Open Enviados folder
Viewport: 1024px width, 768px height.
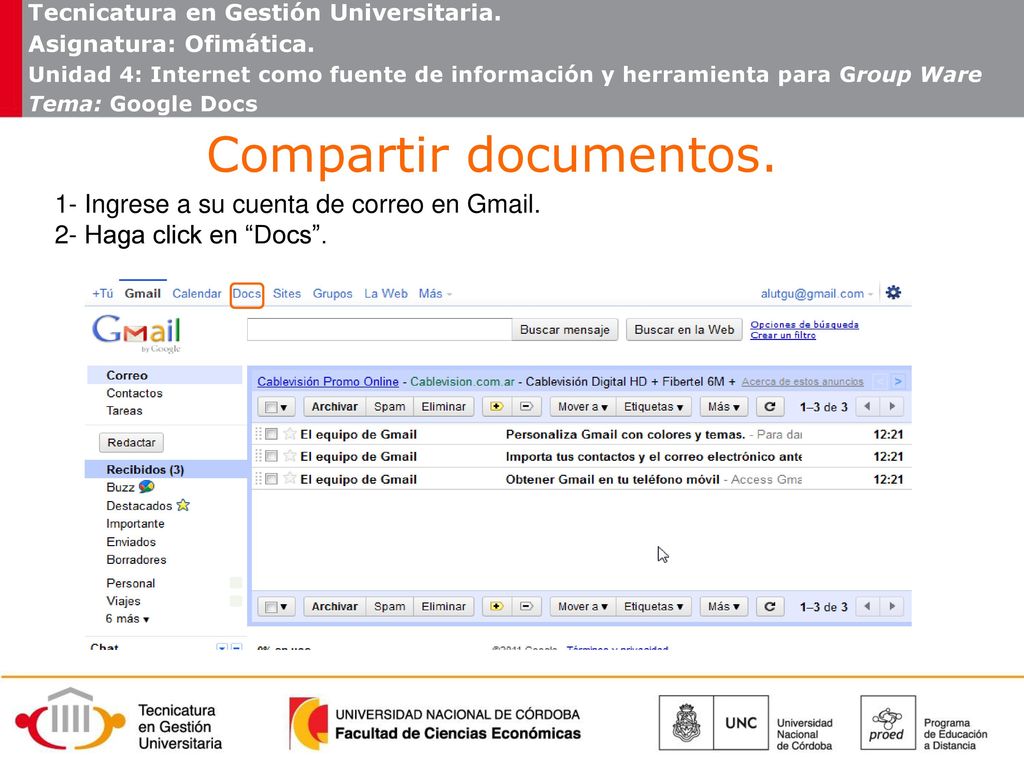click(x=131, y=542)
